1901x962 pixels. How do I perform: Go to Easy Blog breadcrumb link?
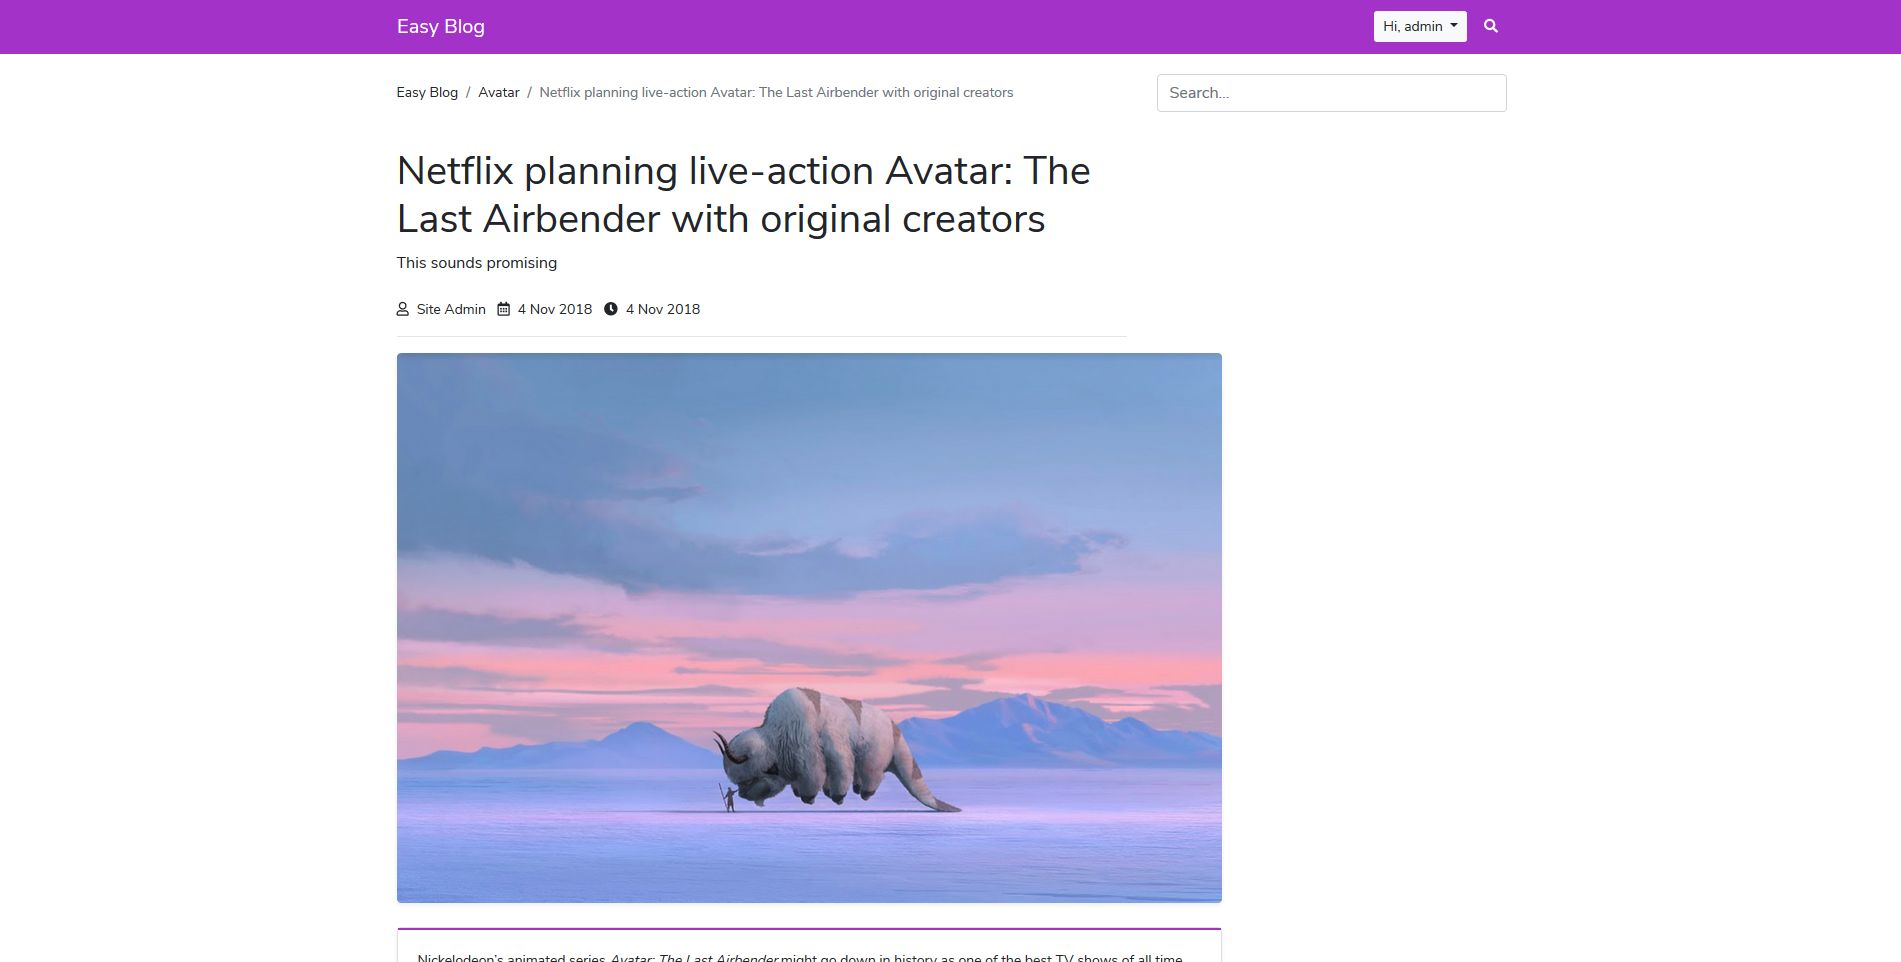[x=427, y=92]
